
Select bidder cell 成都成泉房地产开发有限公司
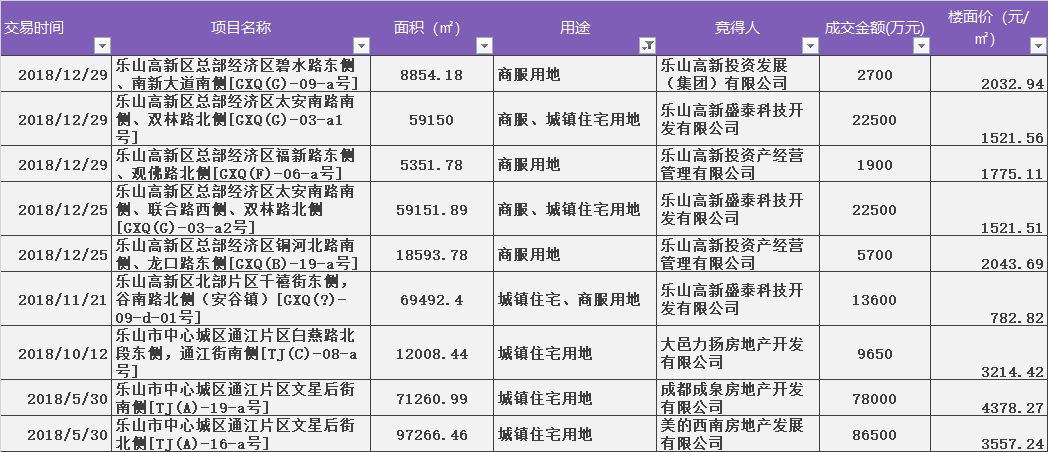coord(738,398)
